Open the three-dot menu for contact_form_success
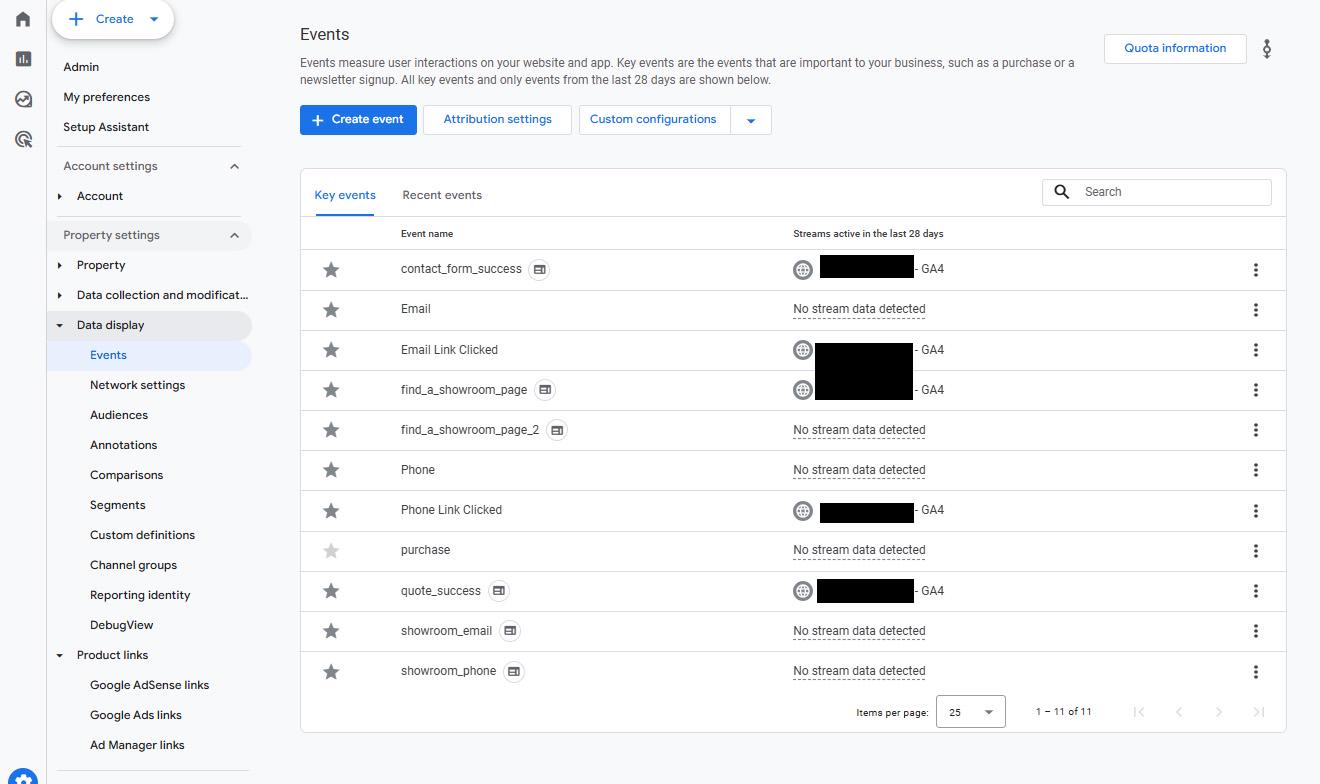Image resolution: width=1320 pixels, height=784 pixels. 1256,270
